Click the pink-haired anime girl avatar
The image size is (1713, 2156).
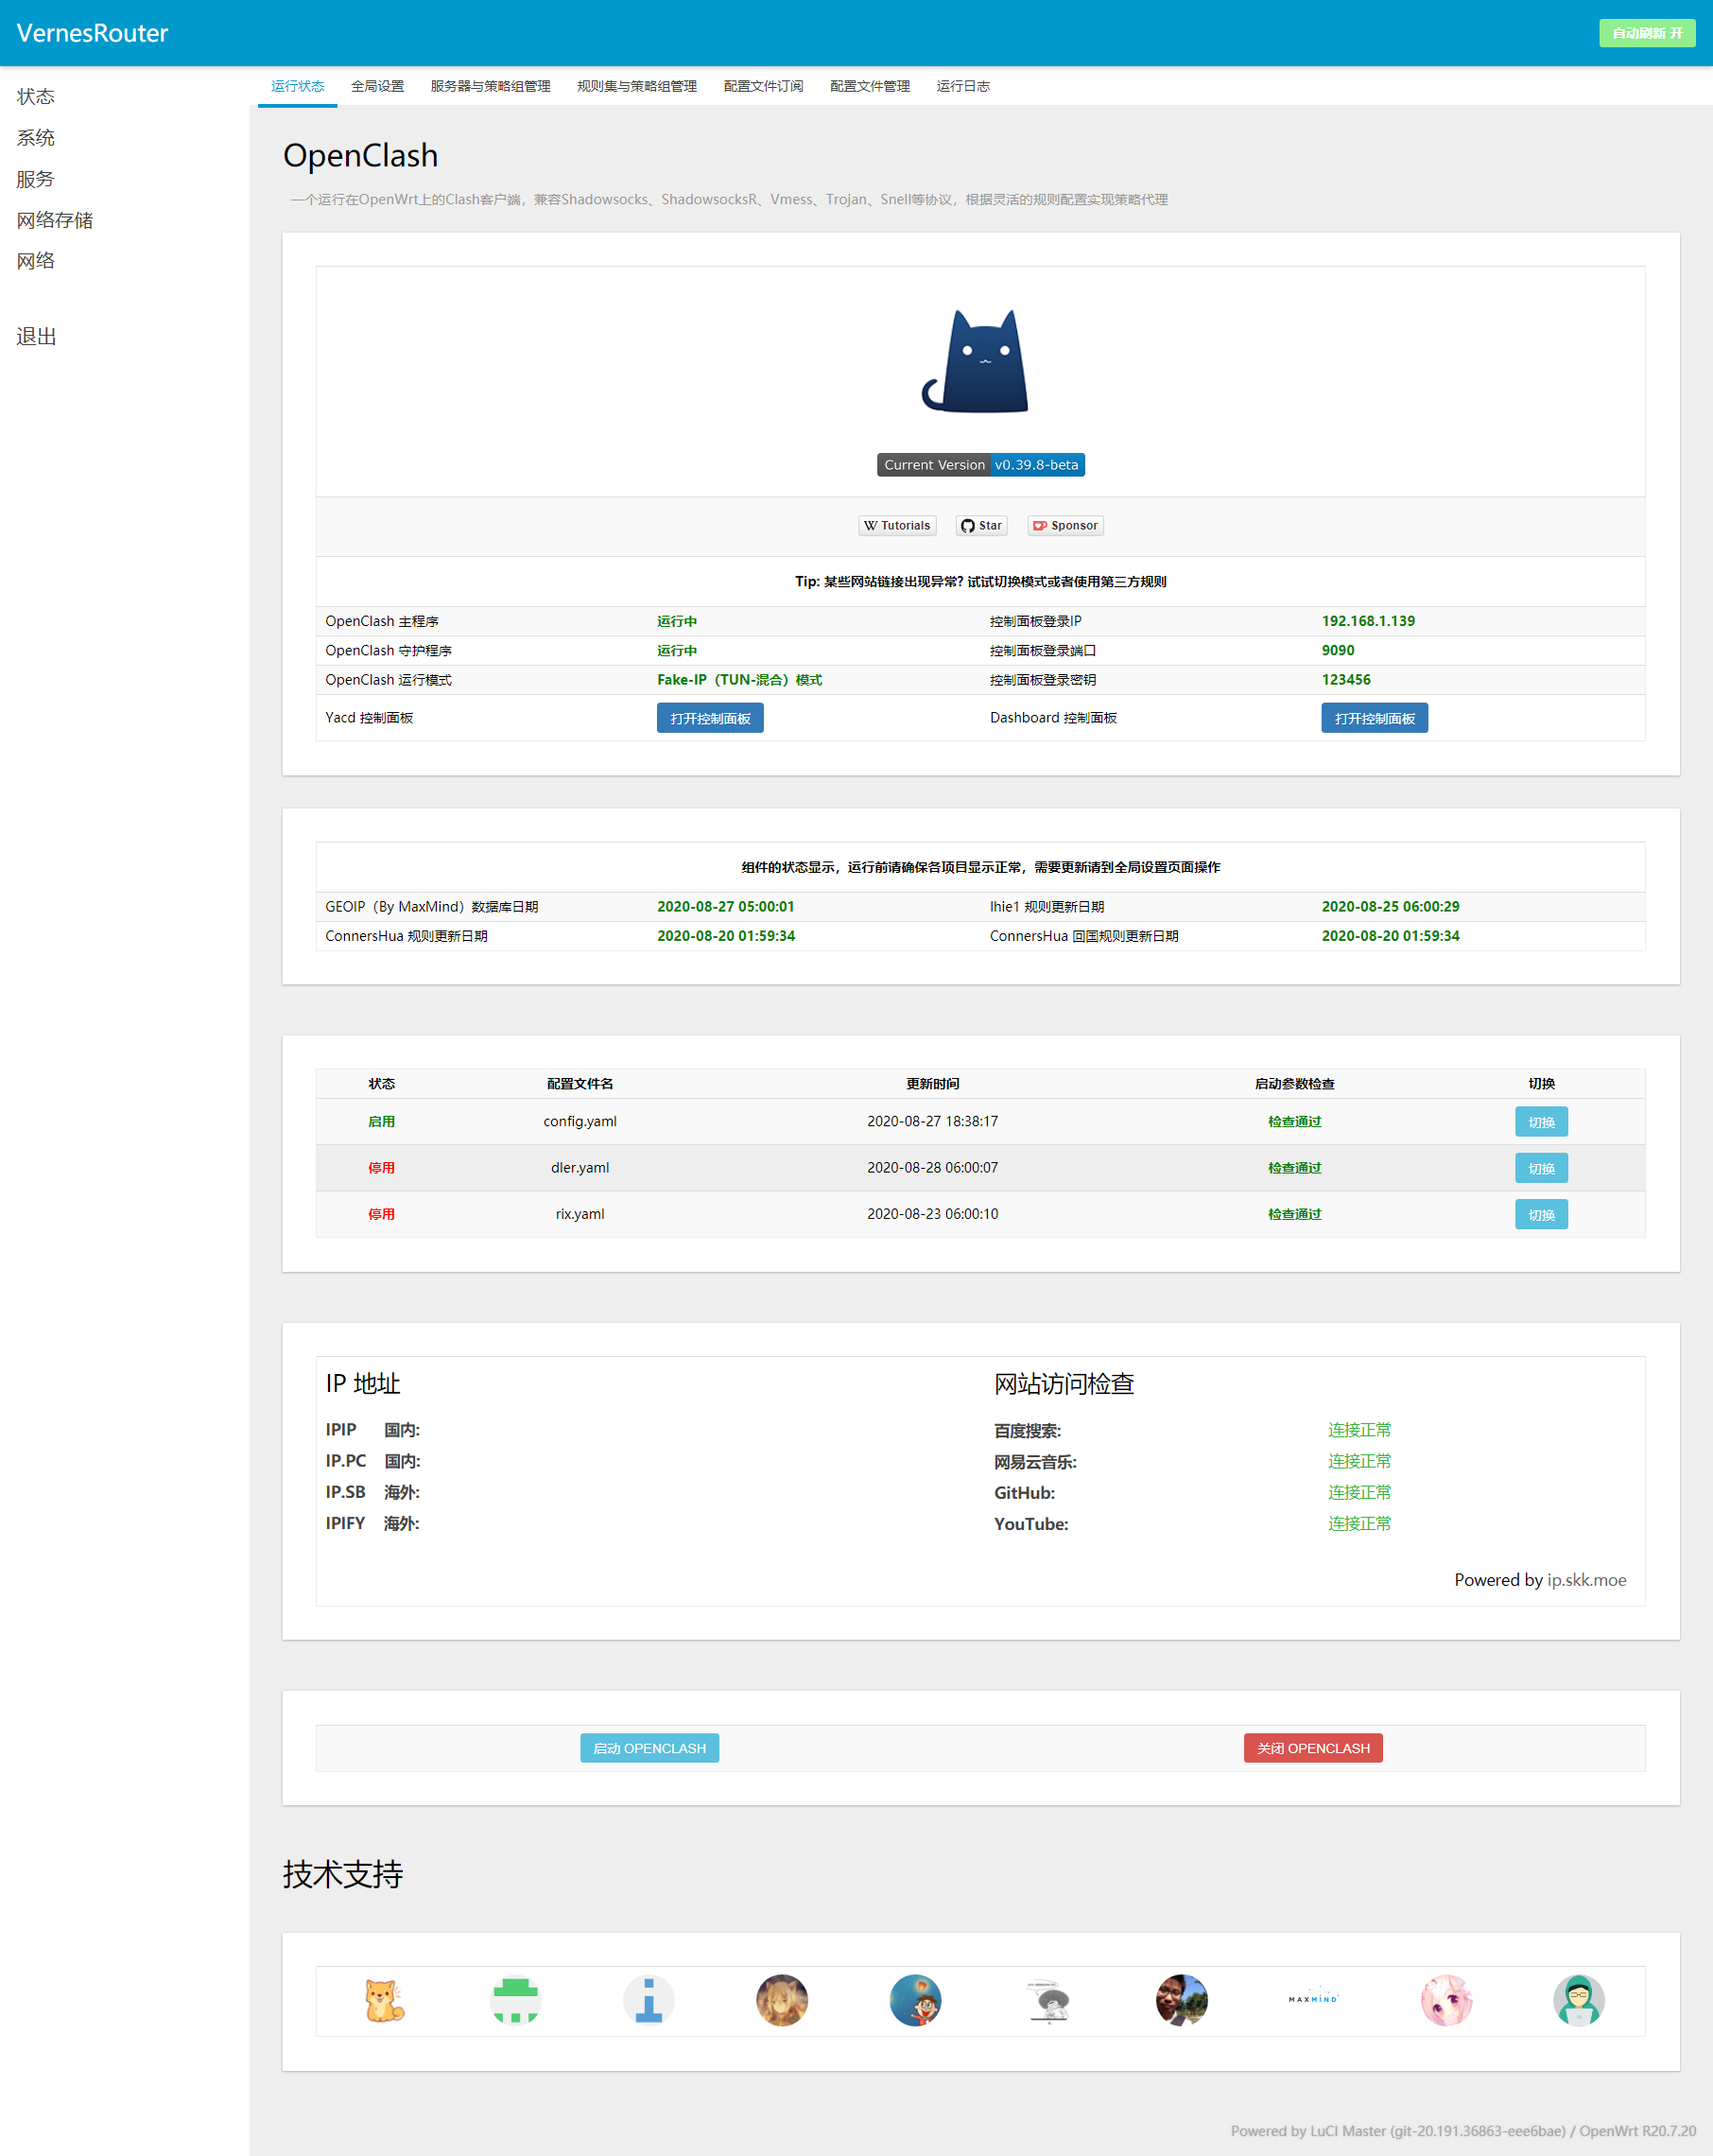click(x=1446, y=2000)
